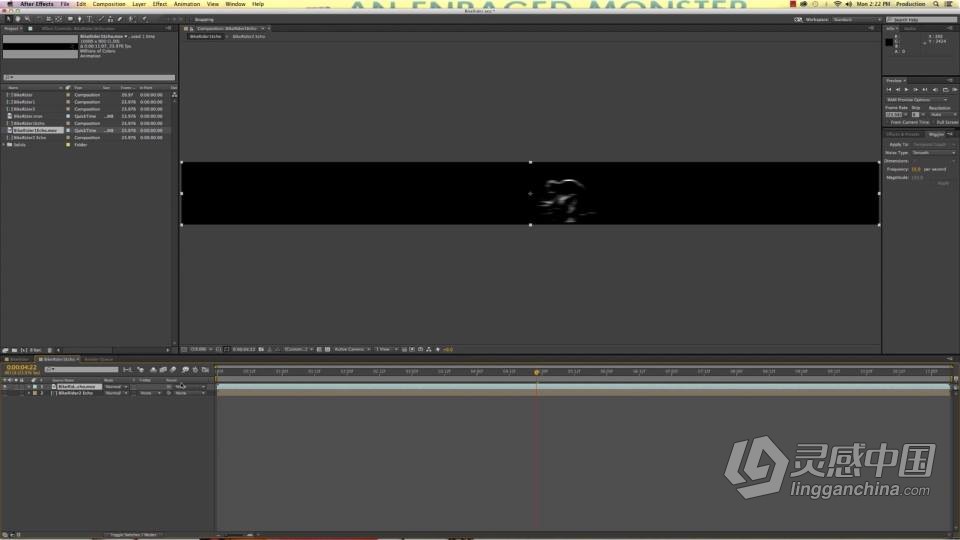The height and width of the screenshot is (540, 960).
Task: Click Interpret Footage icon in Project footer
Action: tap(5, 350)
